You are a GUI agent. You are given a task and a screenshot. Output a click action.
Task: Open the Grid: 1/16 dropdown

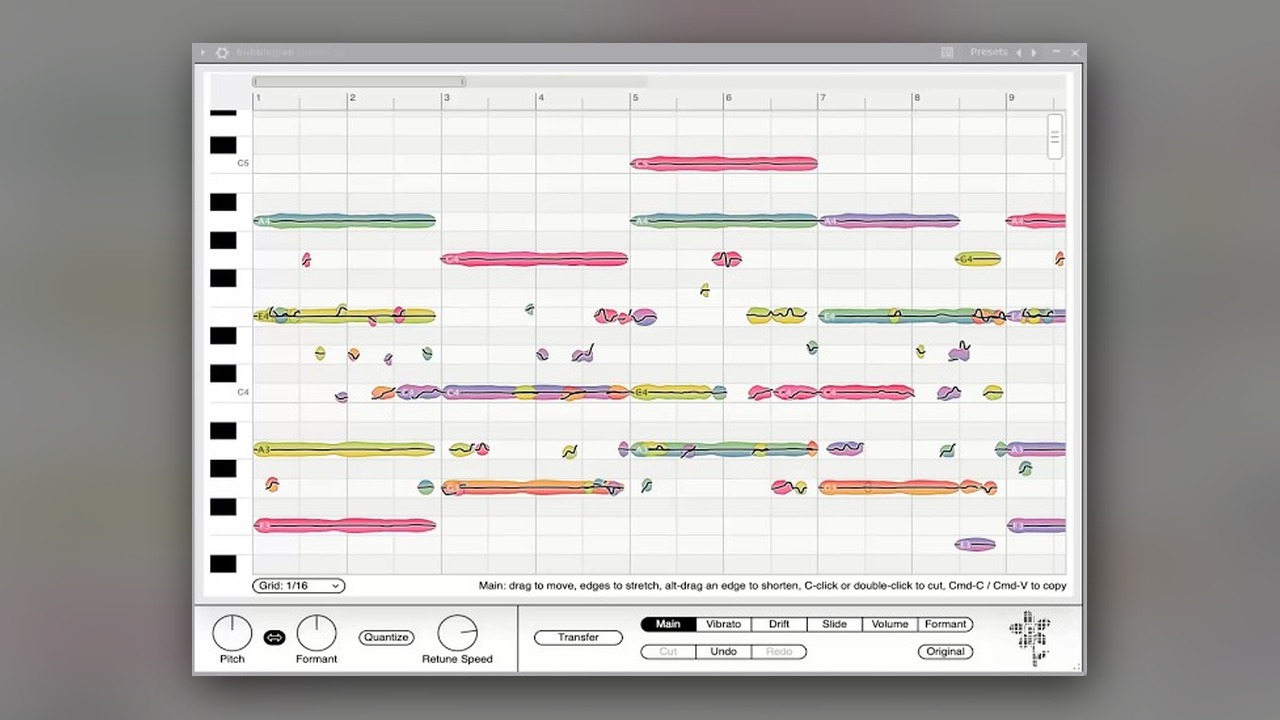299,586
